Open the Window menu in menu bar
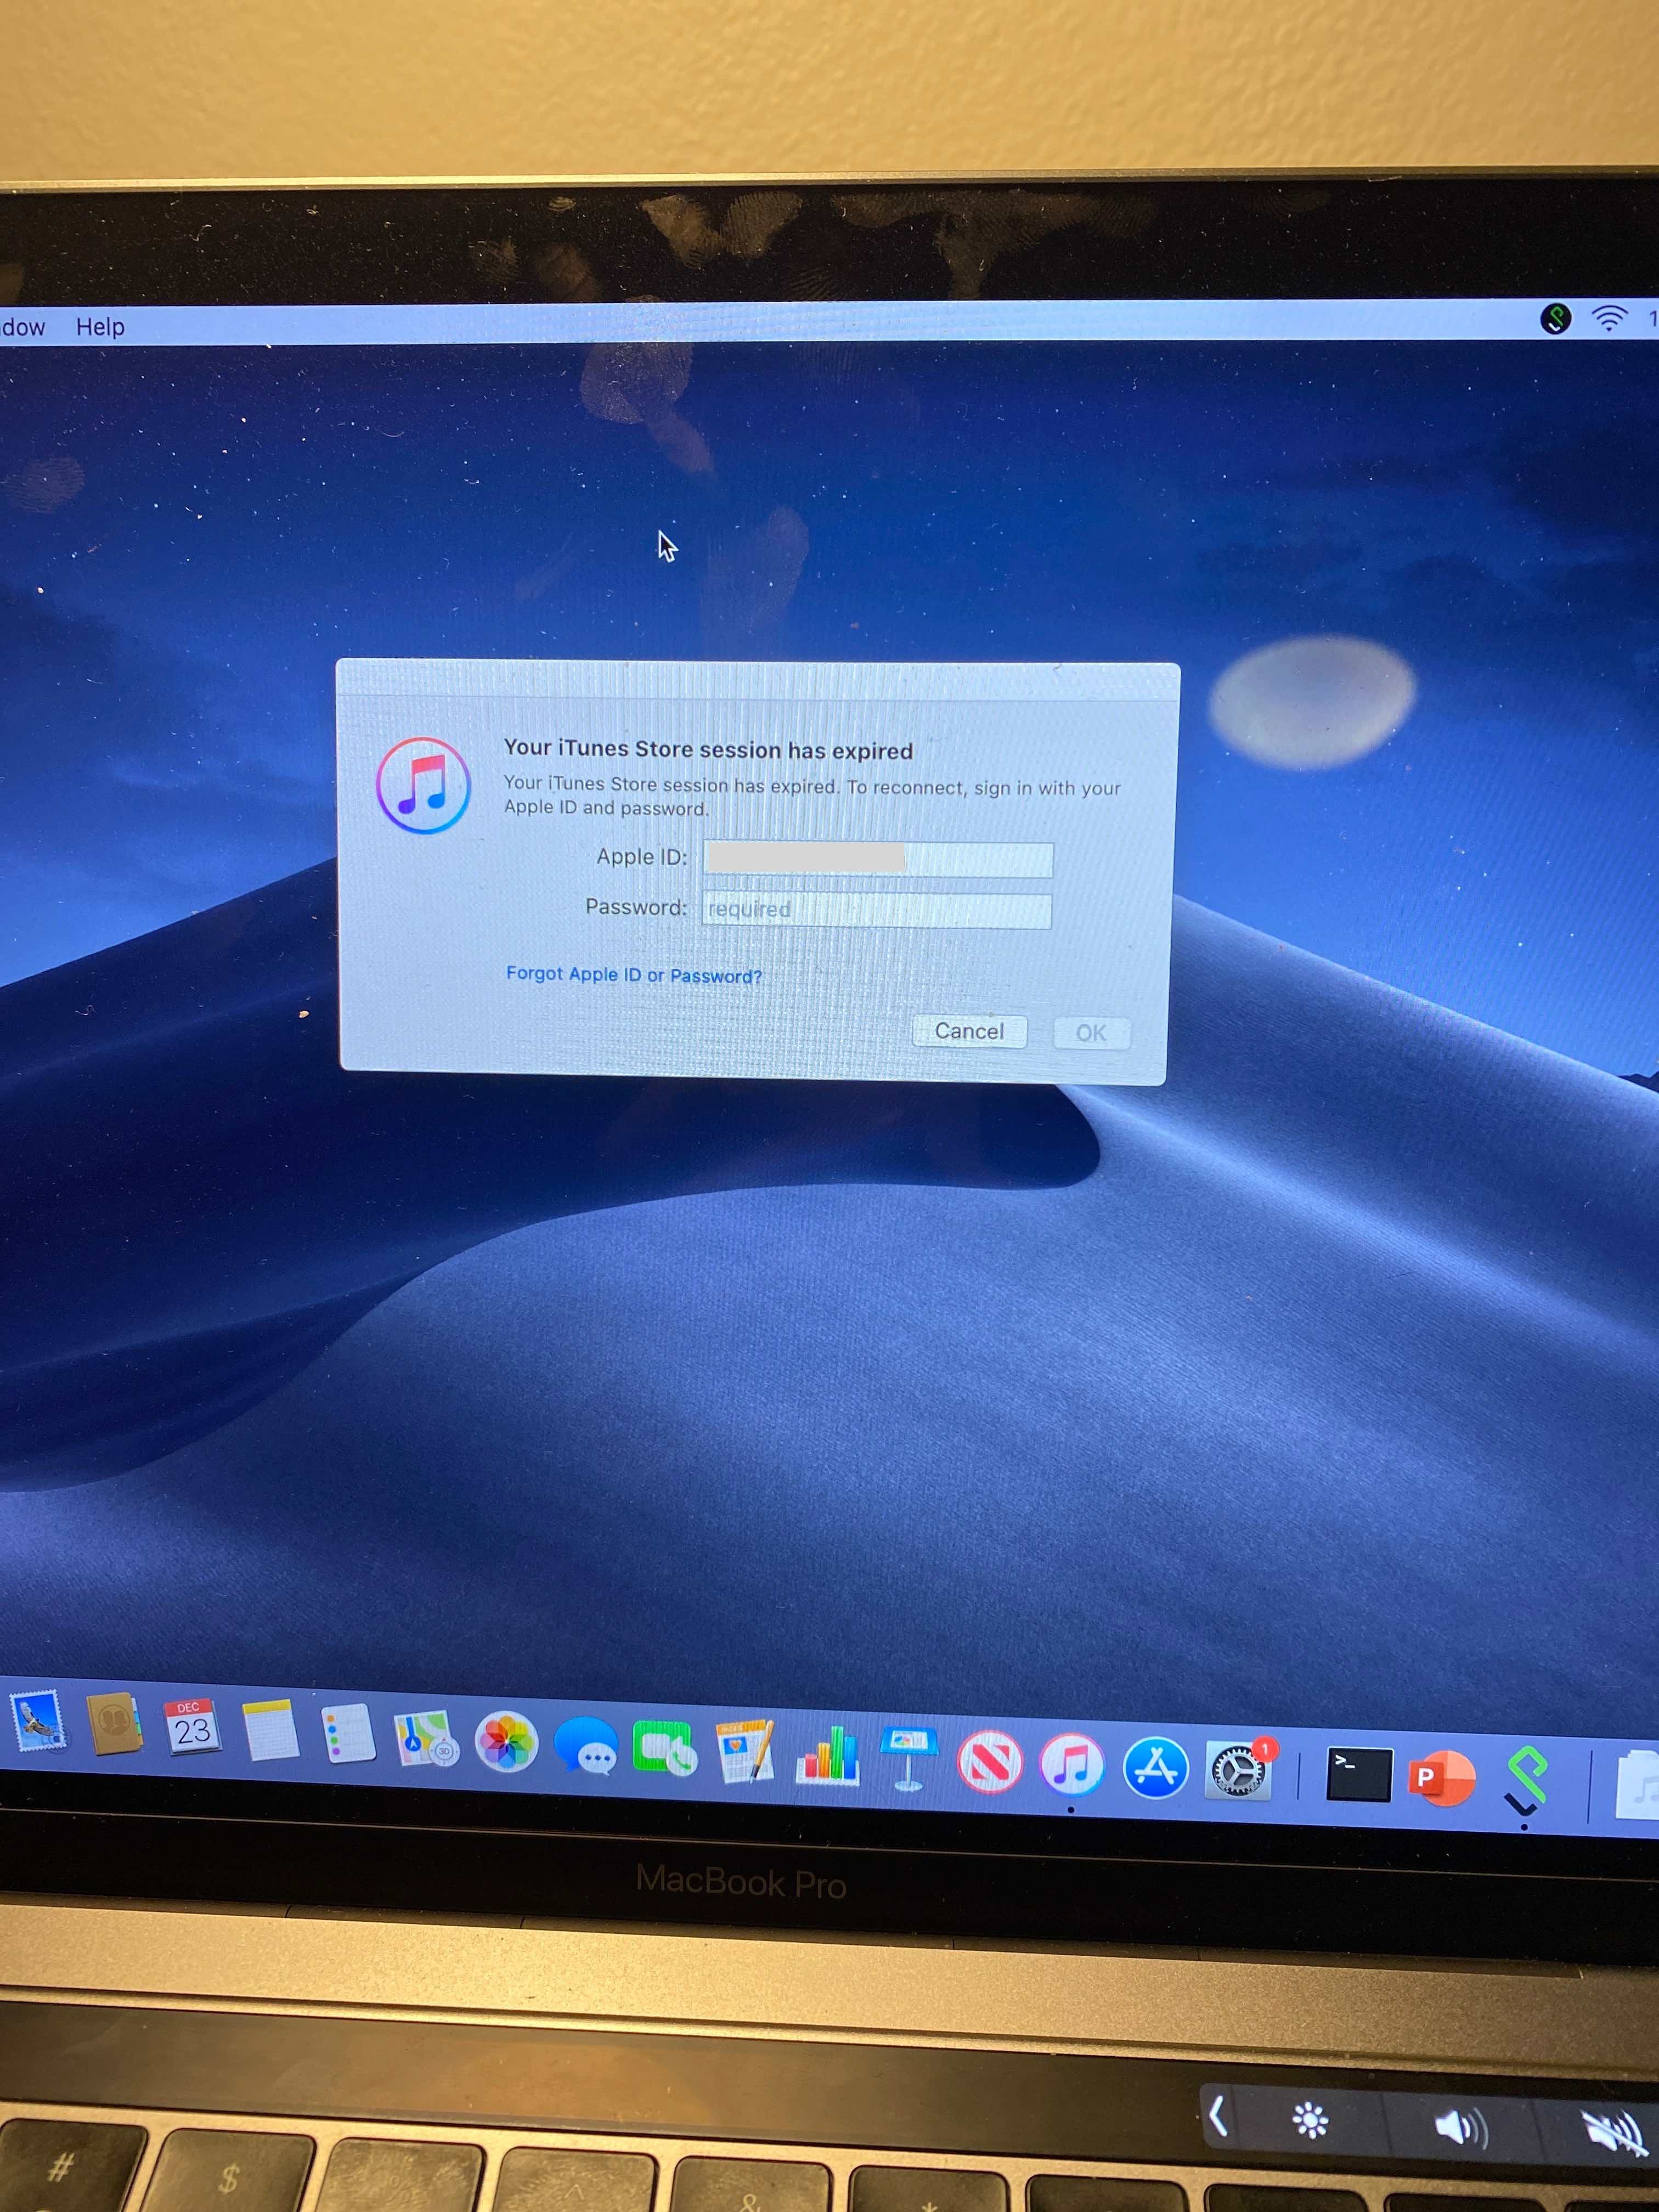This screenshot has width=1659, height=2212. (22, 327)
